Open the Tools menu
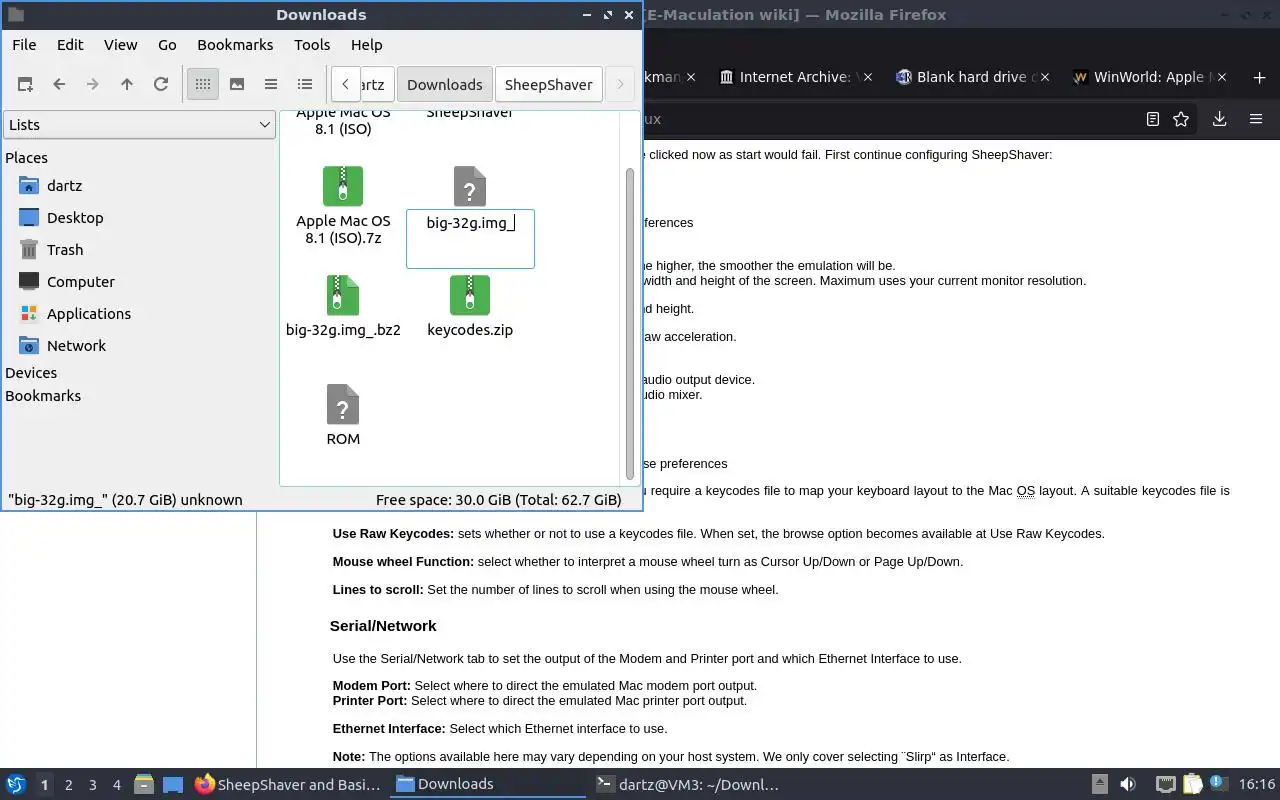1280x800 pixels. (x=312, y=45)
